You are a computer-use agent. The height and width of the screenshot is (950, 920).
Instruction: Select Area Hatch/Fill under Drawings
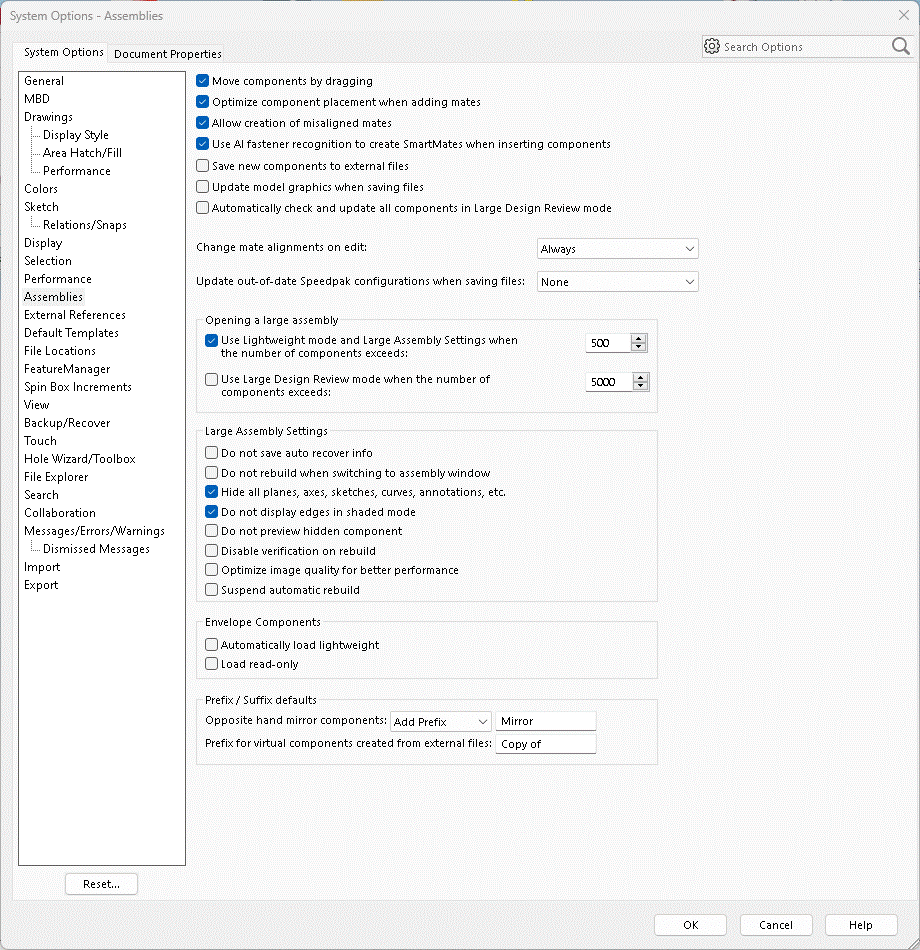coord(82,153)
